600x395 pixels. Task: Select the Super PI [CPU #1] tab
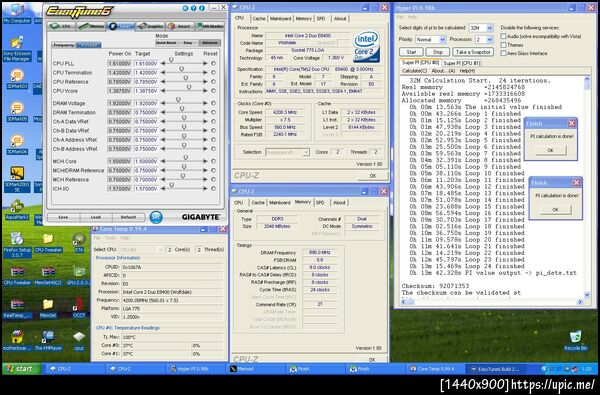(461, 63)
